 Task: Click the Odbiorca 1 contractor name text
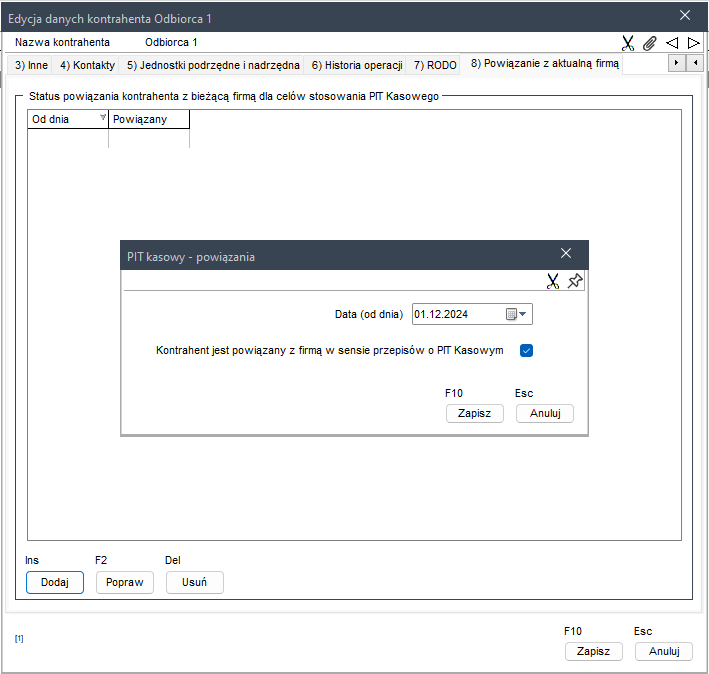(x=171, y=42)
